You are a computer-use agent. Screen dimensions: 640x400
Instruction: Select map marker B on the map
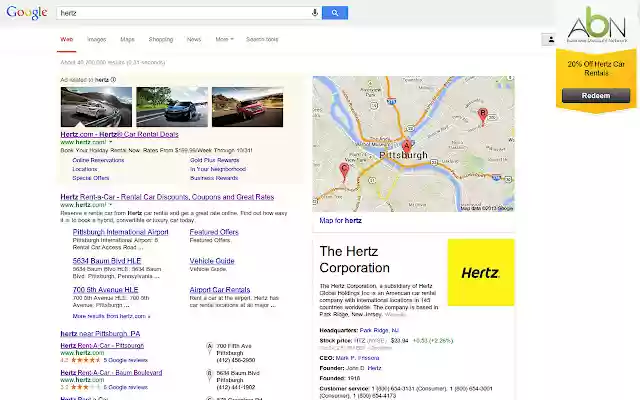pos(483,116)
